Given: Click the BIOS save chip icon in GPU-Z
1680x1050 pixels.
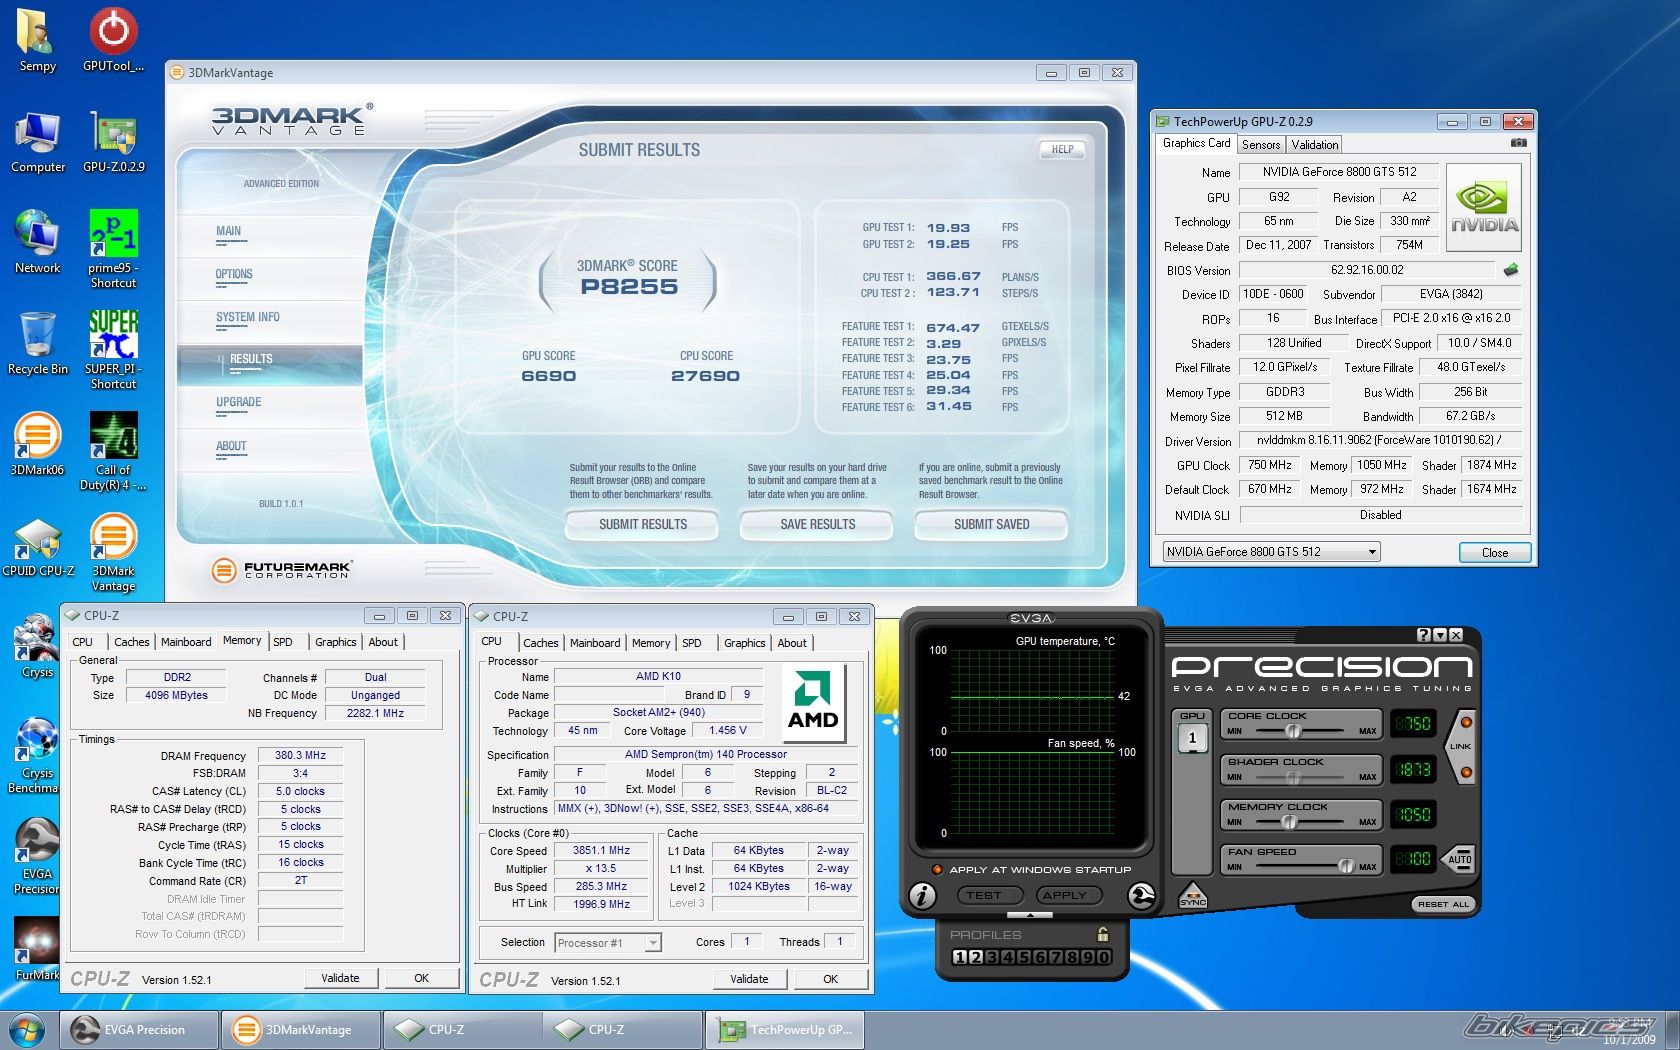Looking at the screenshot, I should coord(1510,270).
